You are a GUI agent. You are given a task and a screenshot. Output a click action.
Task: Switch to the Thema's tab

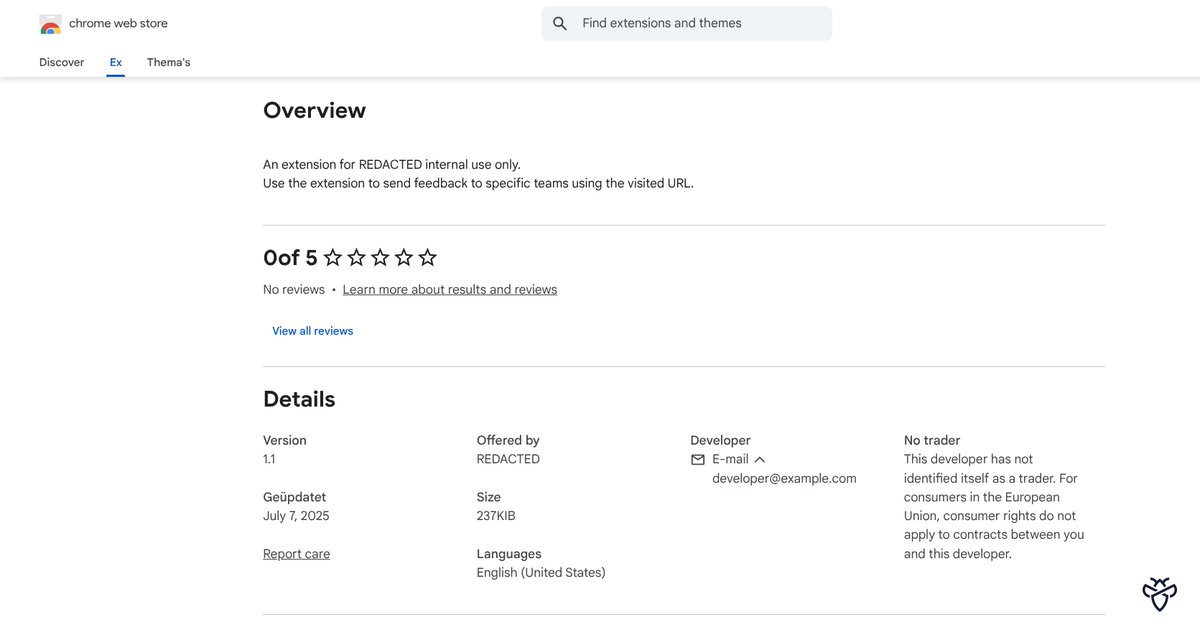(168, 62)
